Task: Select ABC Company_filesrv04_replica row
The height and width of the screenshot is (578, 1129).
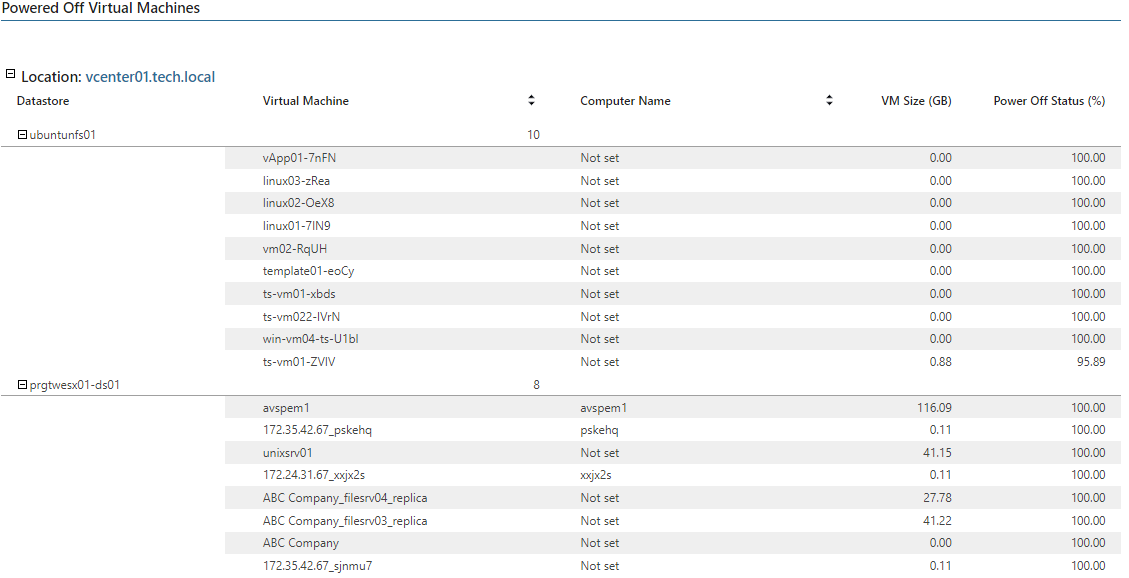Action: pos(673,498)
